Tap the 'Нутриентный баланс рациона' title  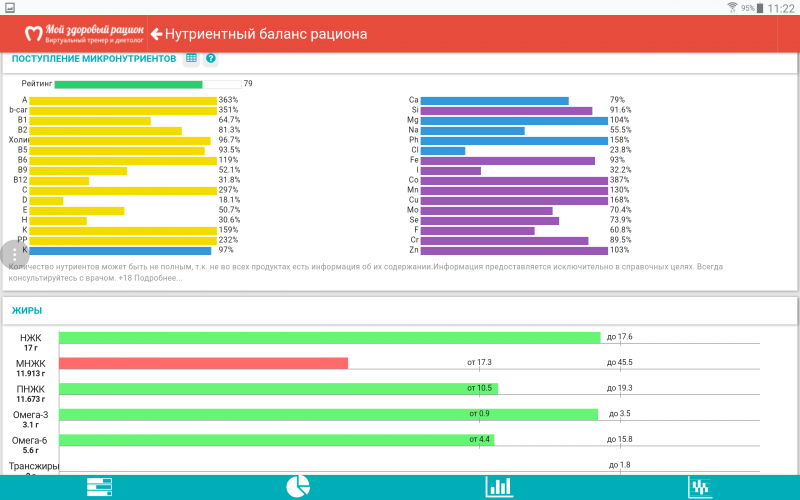tap(266, 34)
